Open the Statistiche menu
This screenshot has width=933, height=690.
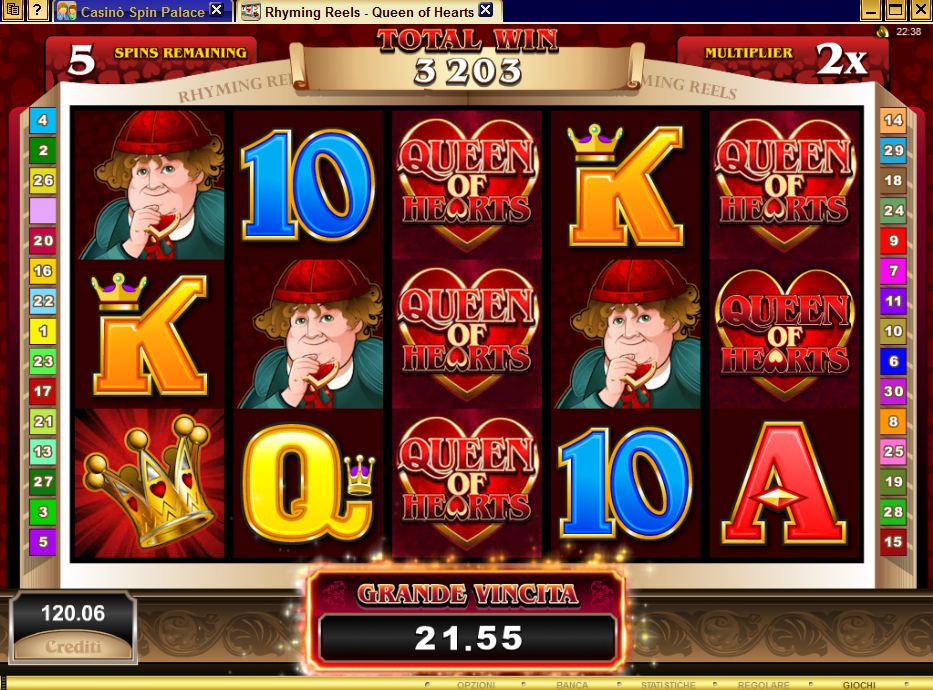[668, 685]
